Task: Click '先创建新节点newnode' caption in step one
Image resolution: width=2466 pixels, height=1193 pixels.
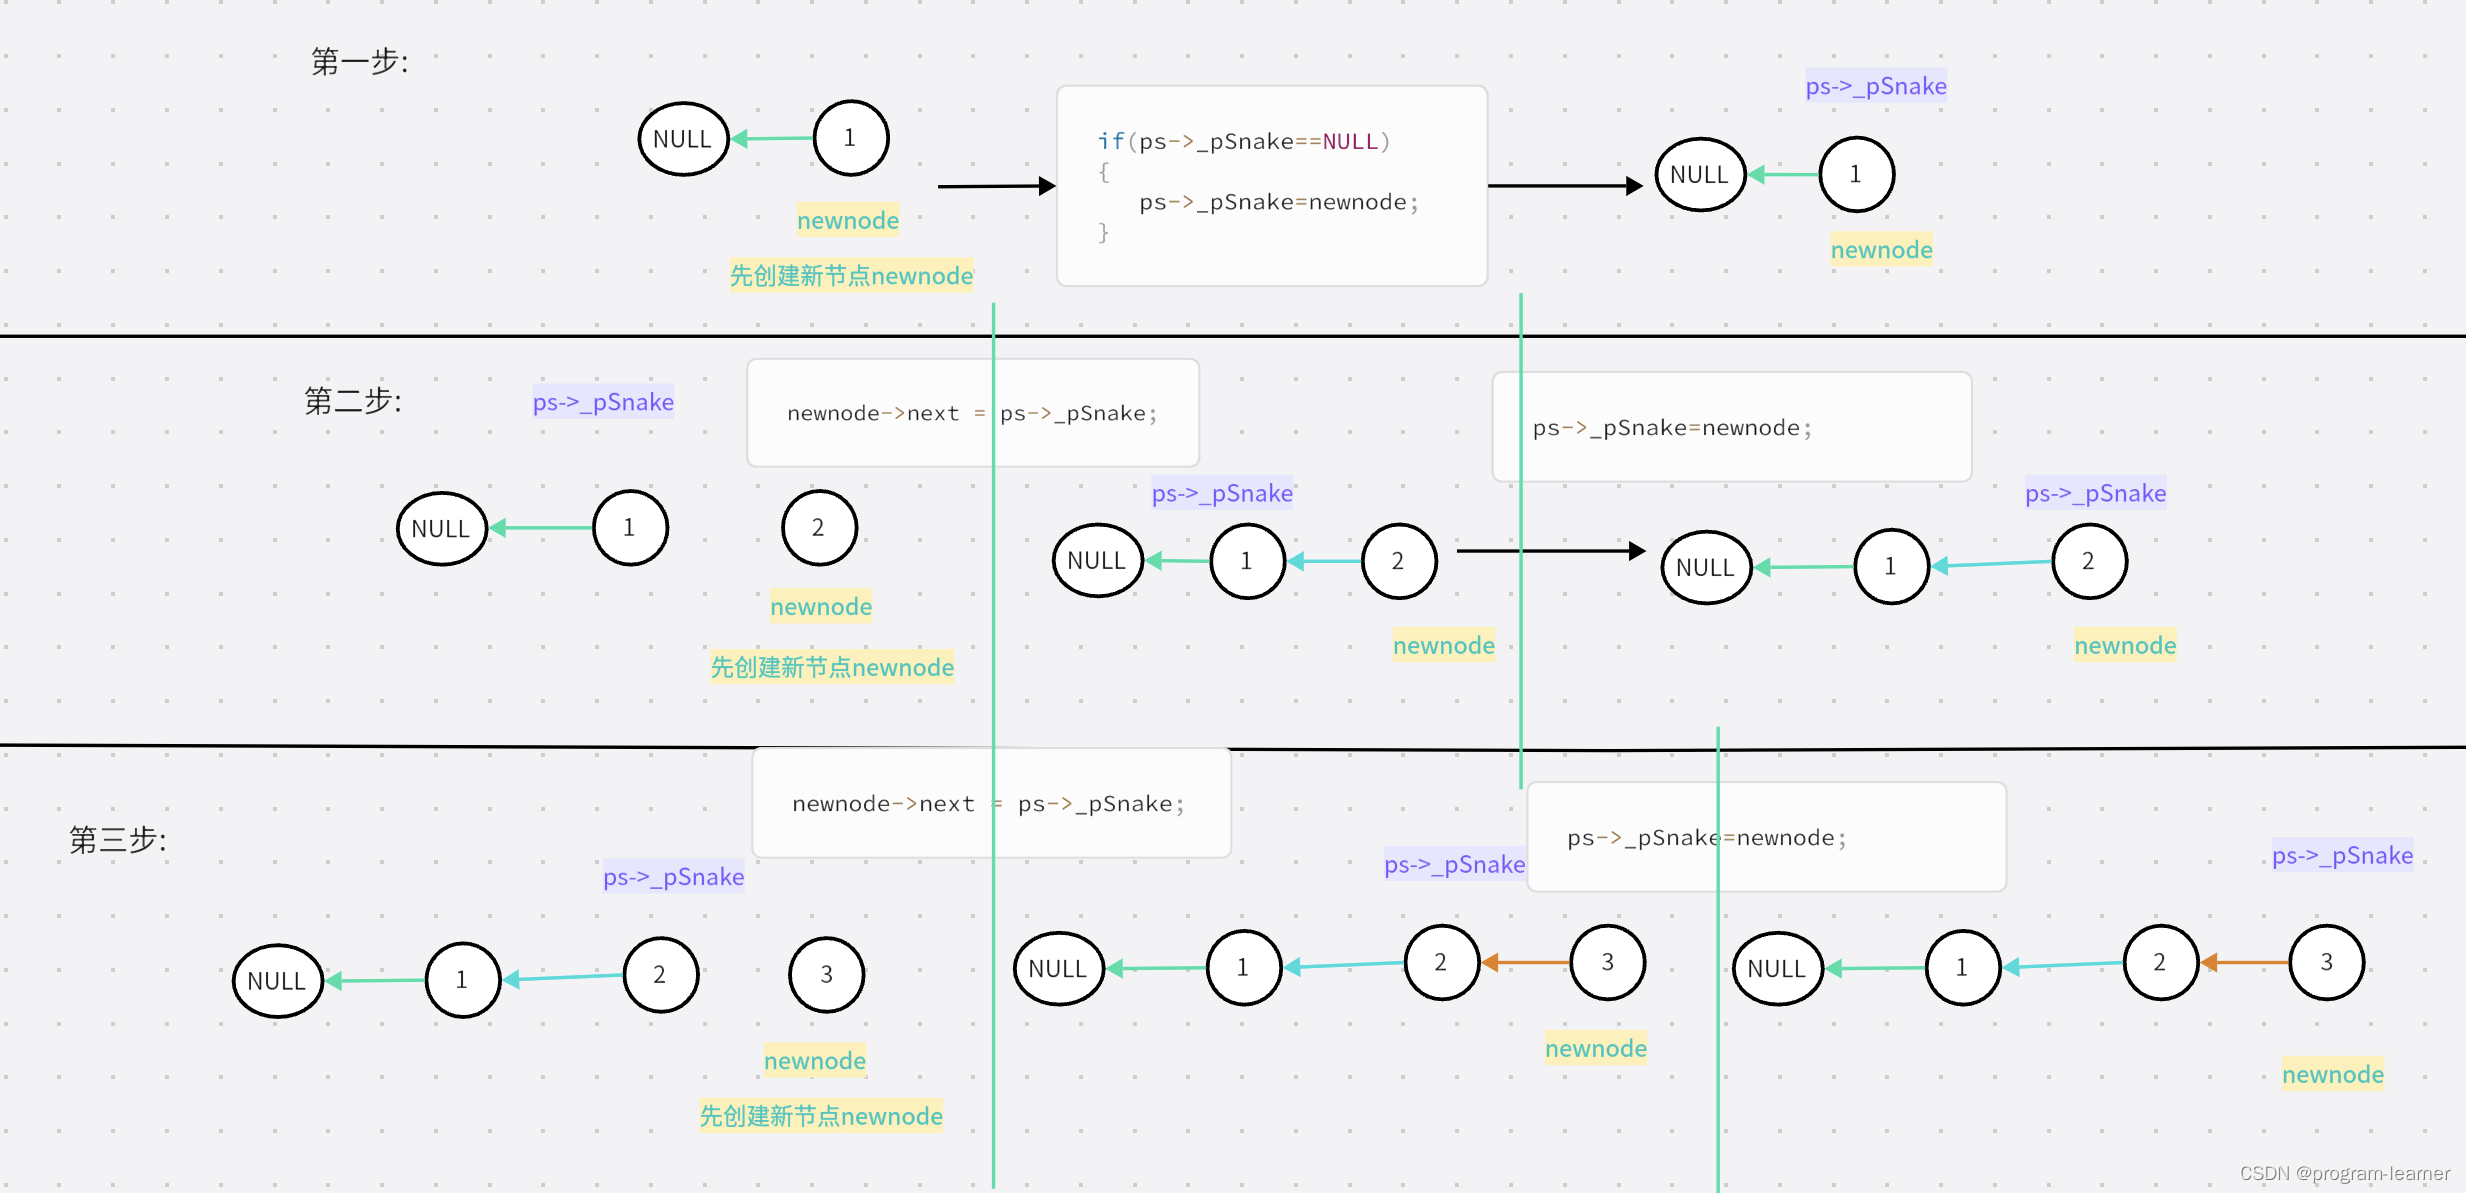Action: [x=851, y=276]
